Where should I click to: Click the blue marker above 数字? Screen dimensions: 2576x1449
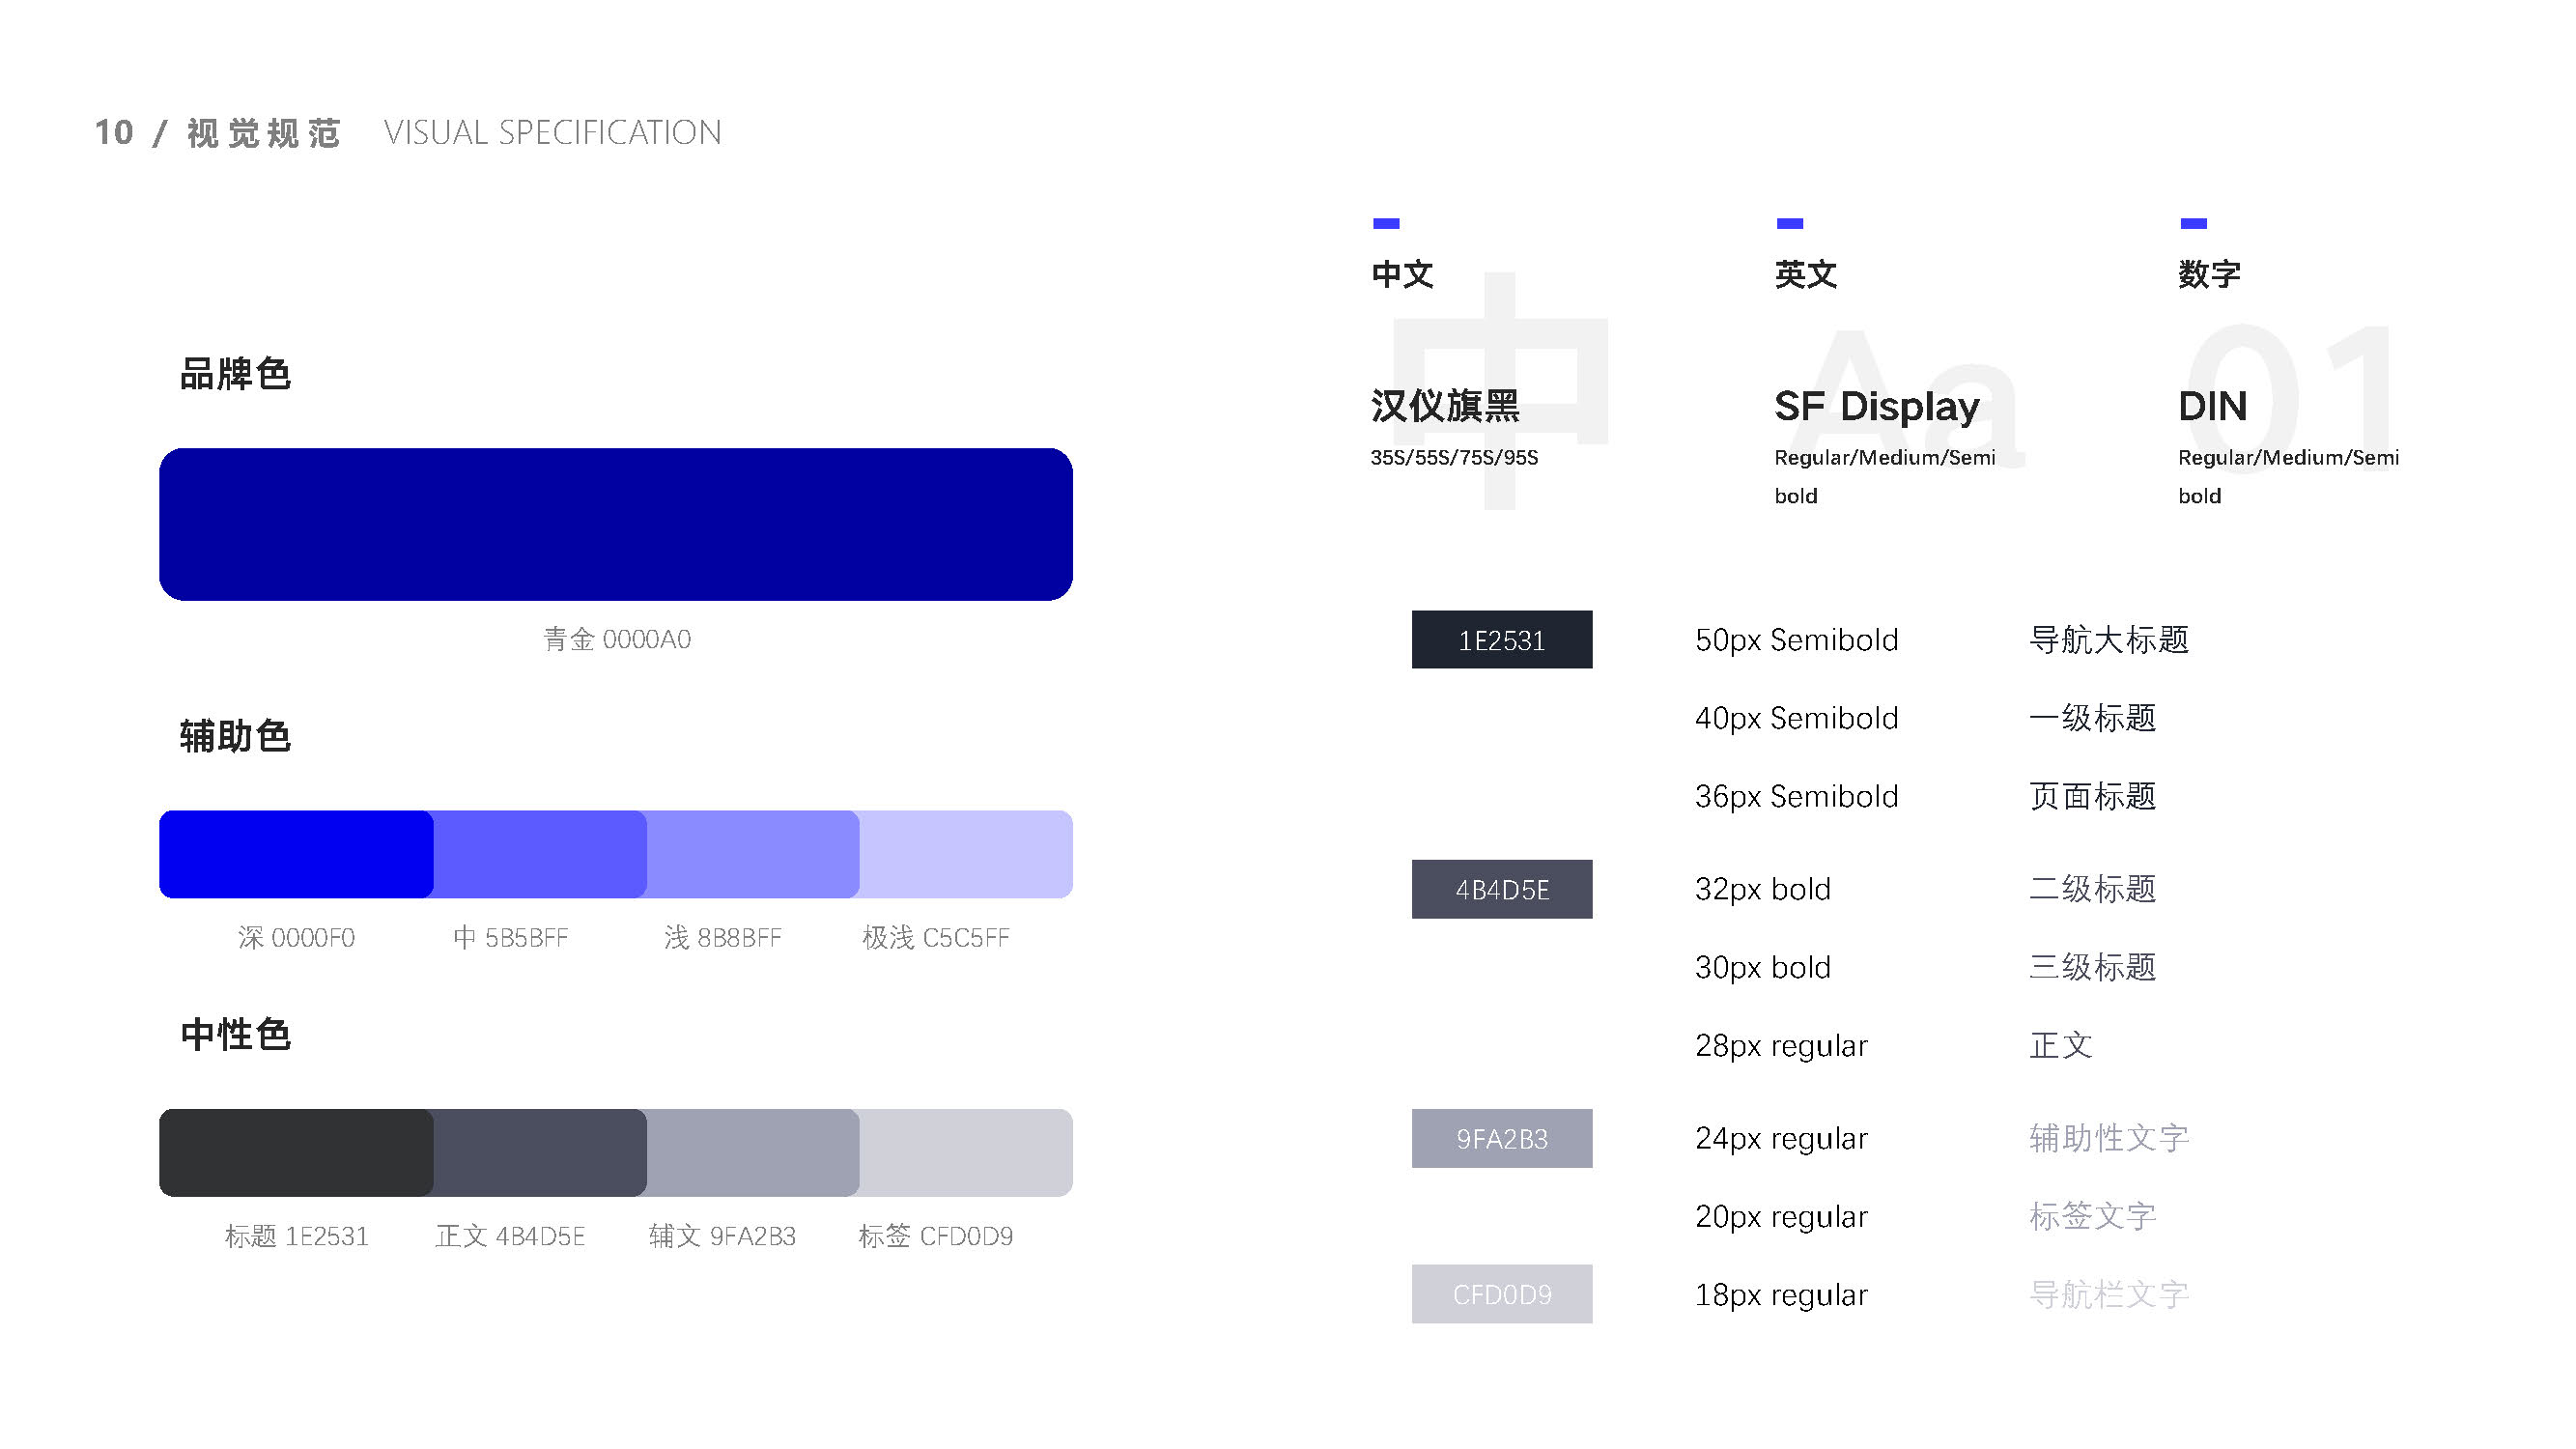click(x=2193, y=223)
